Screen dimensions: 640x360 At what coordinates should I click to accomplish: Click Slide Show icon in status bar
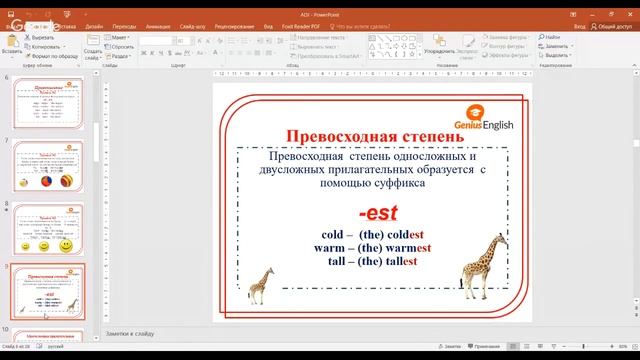click(553, 347)
